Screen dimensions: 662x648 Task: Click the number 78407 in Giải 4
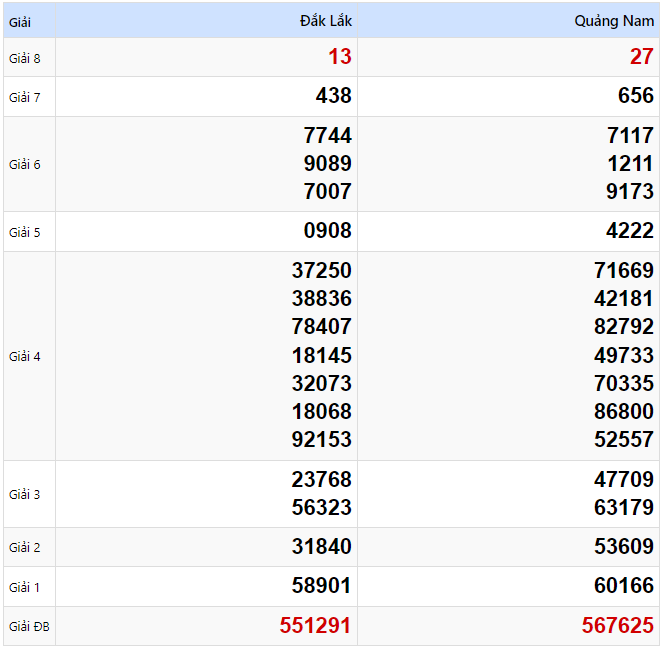click(x=322, y=326)
